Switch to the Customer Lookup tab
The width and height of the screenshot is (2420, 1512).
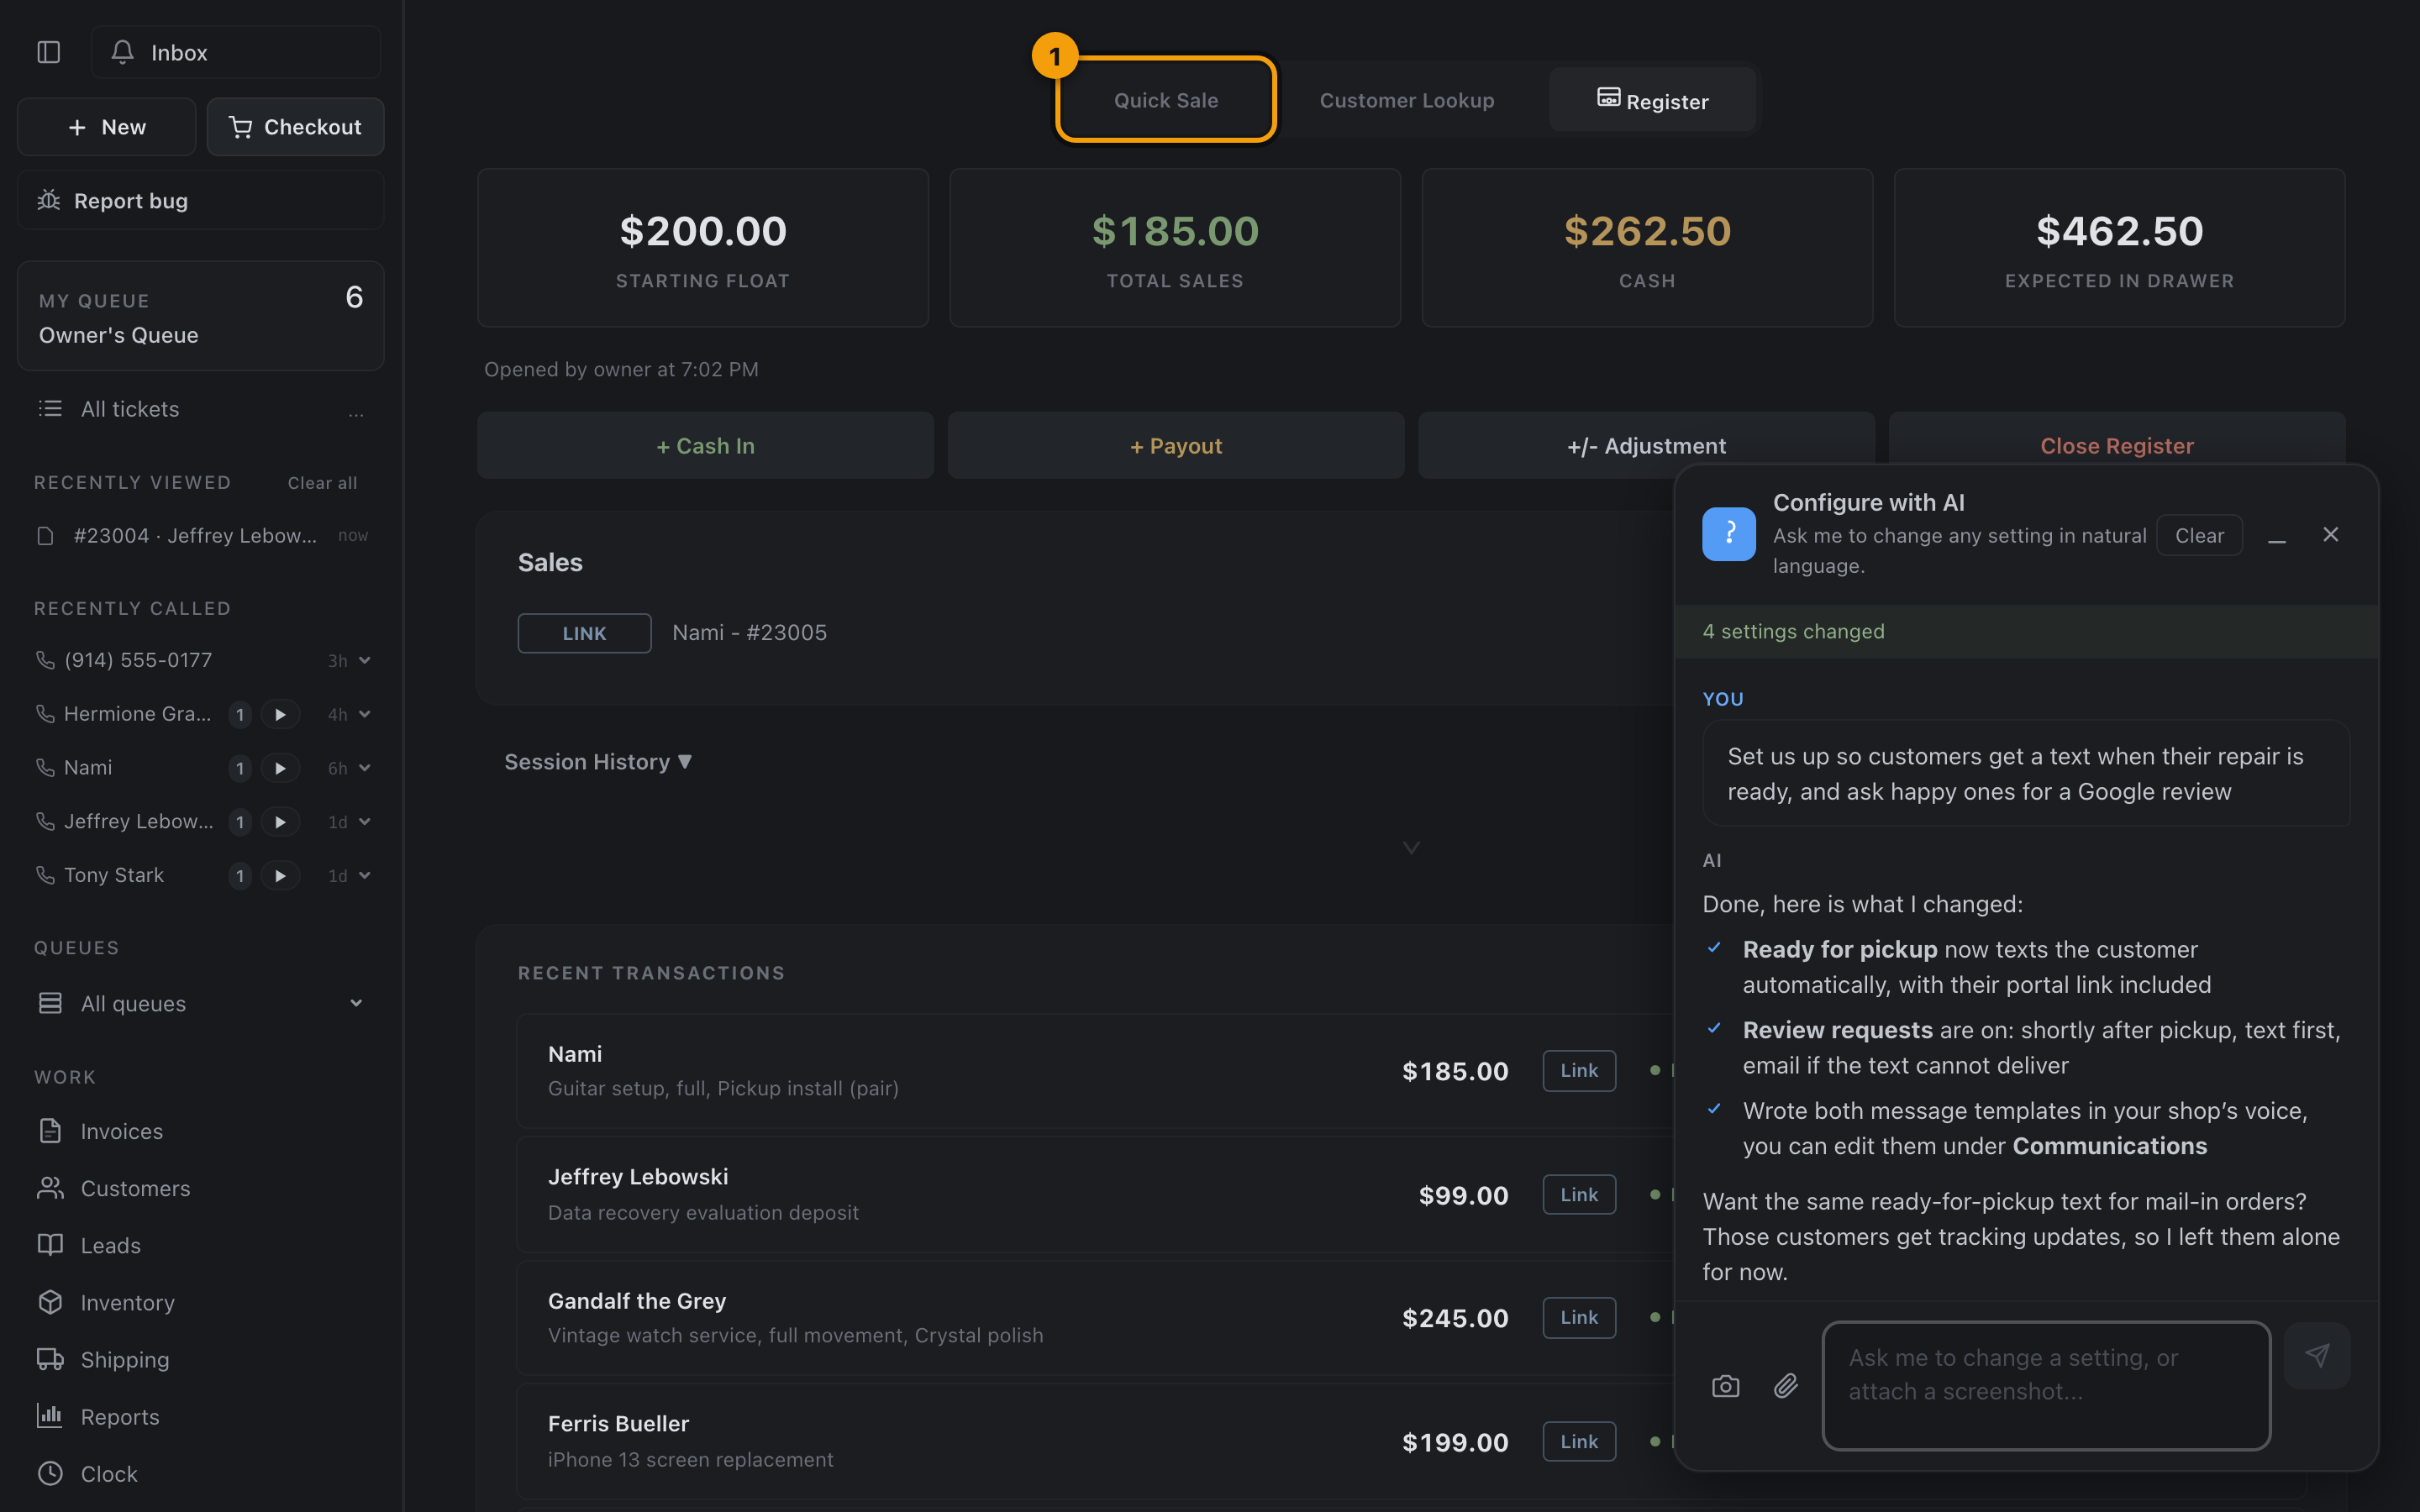[1406, 100]
